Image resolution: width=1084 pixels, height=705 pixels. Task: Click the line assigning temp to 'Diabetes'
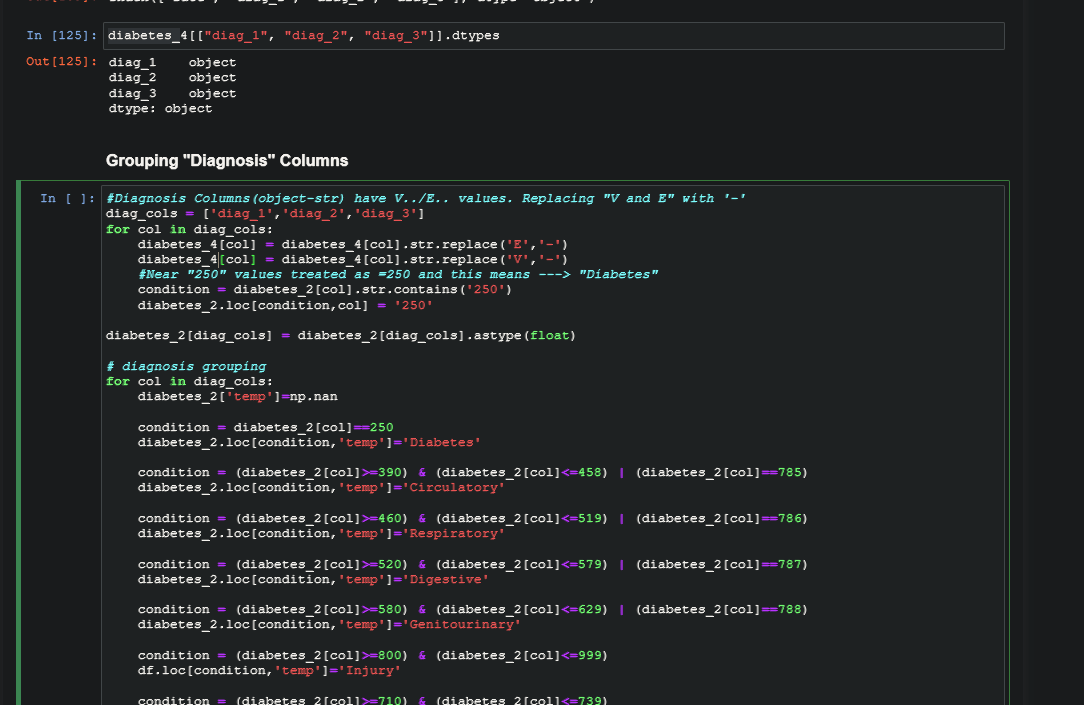309,442
